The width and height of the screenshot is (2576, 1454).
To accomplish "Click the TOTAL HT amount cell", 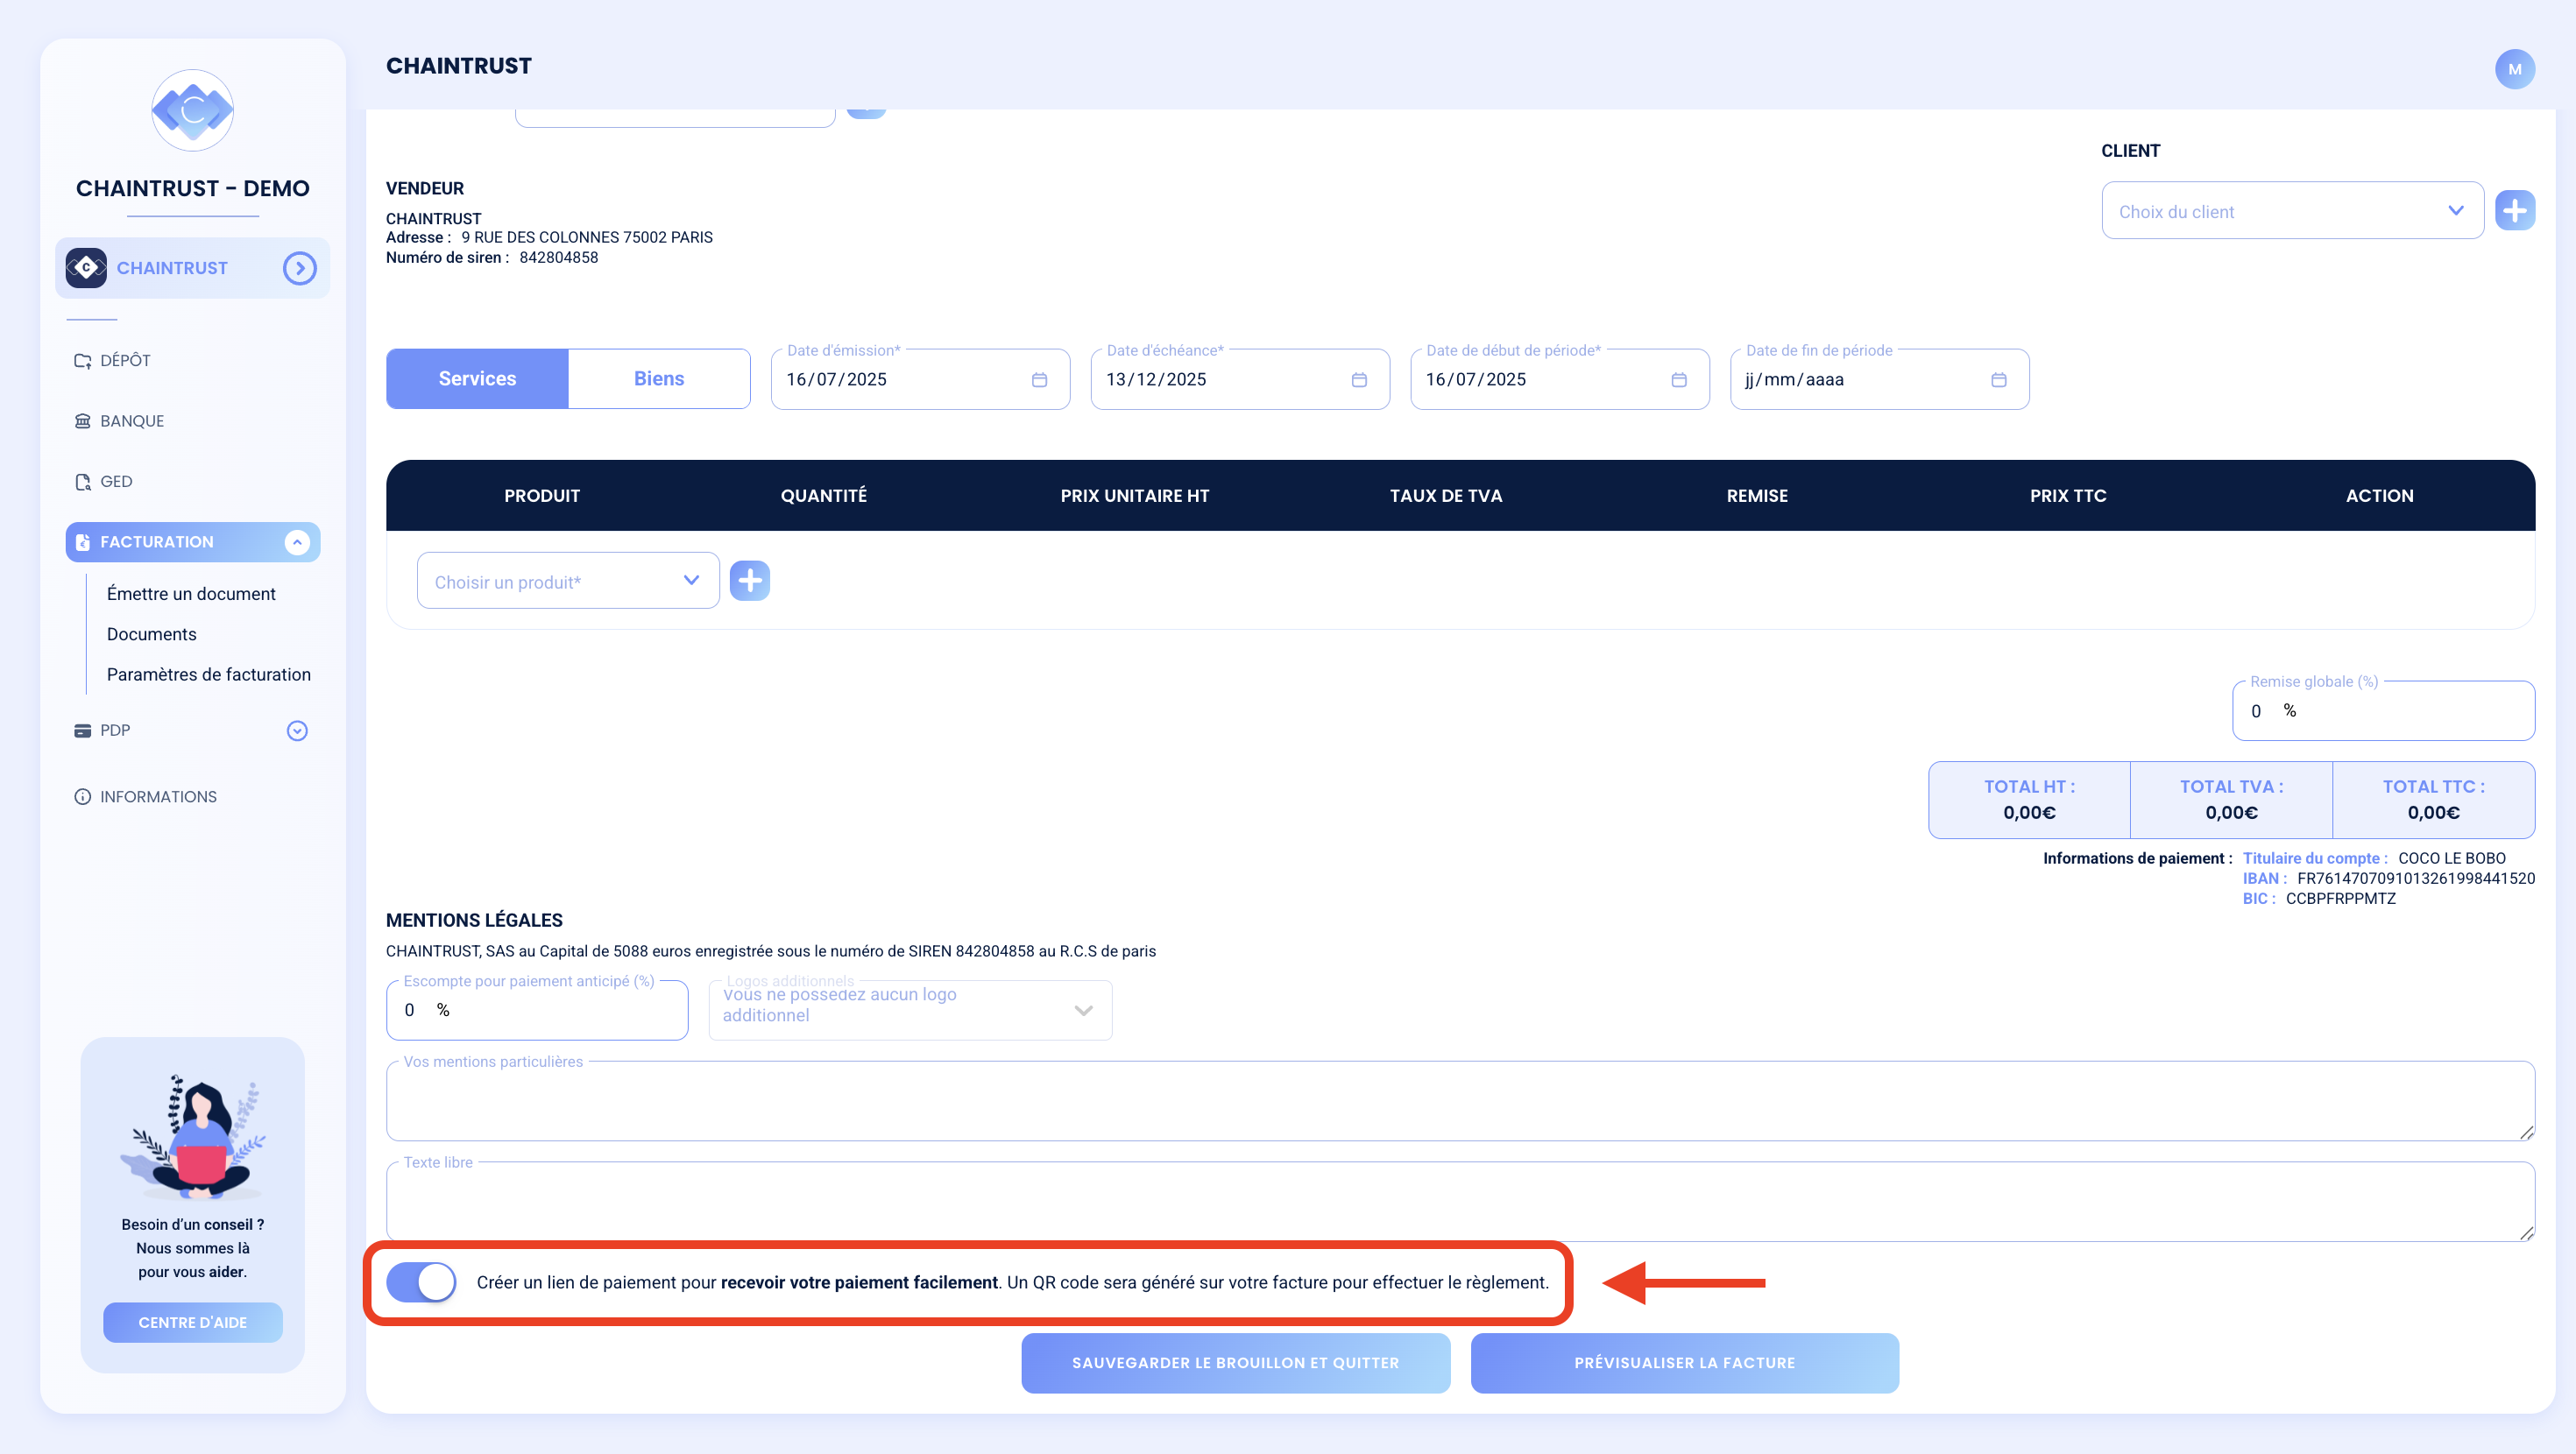I will pyautogui.click(x=2029, y=800).
